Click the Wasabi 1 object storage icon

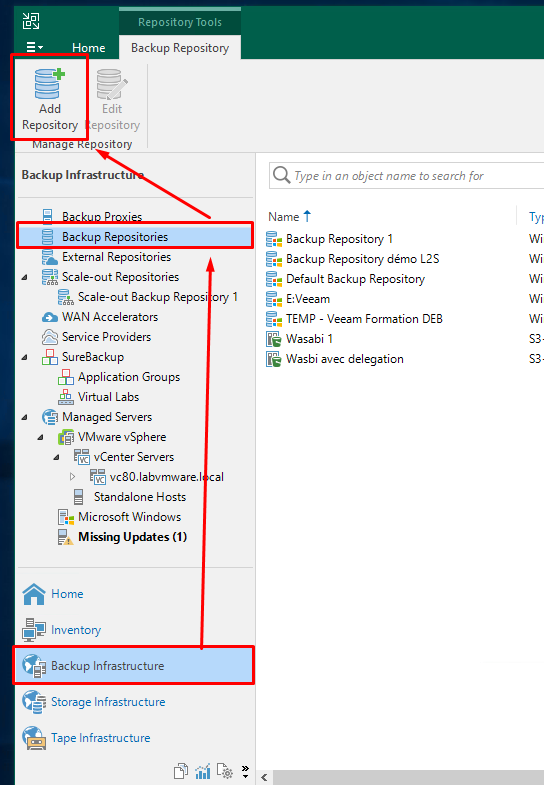[x=274, y=339]
